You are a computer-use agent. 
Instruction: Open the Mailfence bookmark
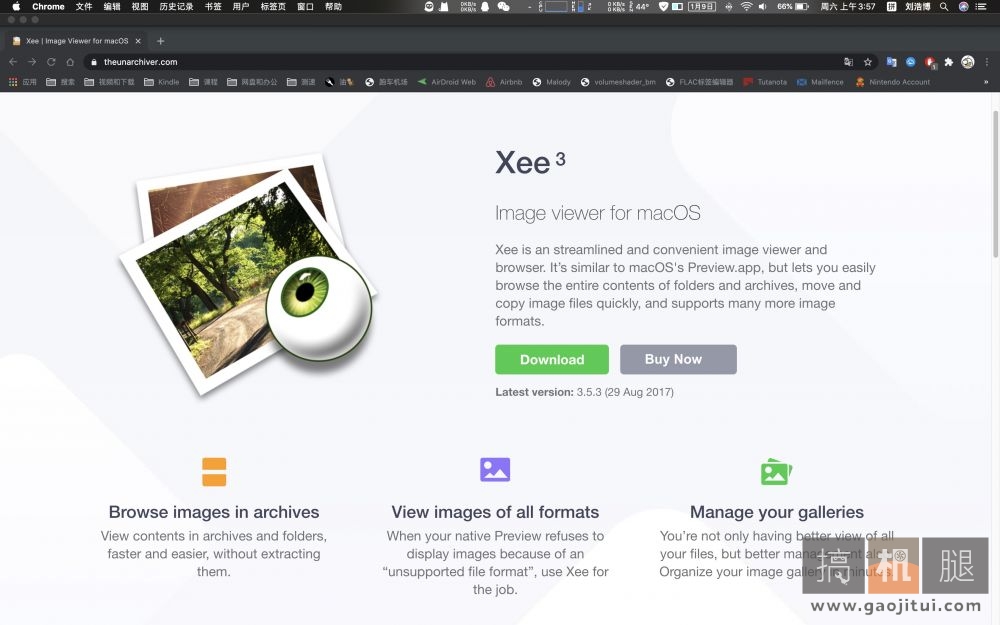pos(820,82)
